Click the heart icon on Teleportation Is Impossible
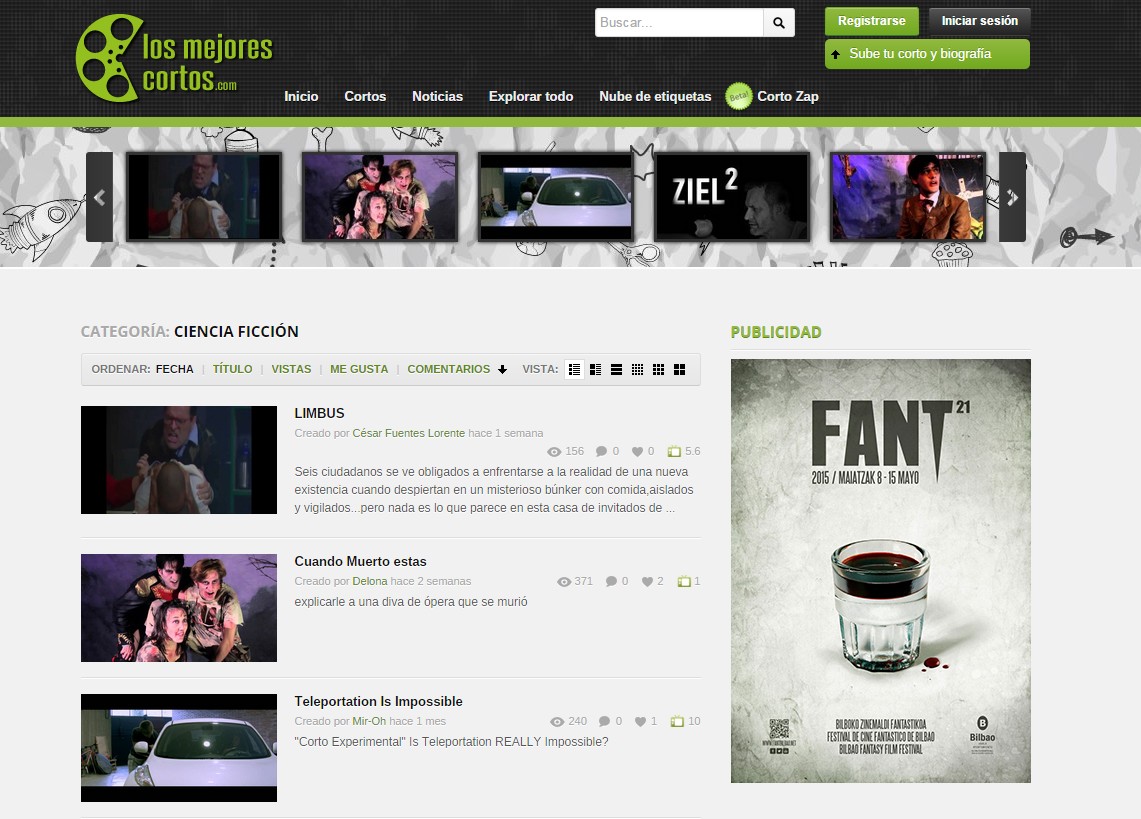 640,722
